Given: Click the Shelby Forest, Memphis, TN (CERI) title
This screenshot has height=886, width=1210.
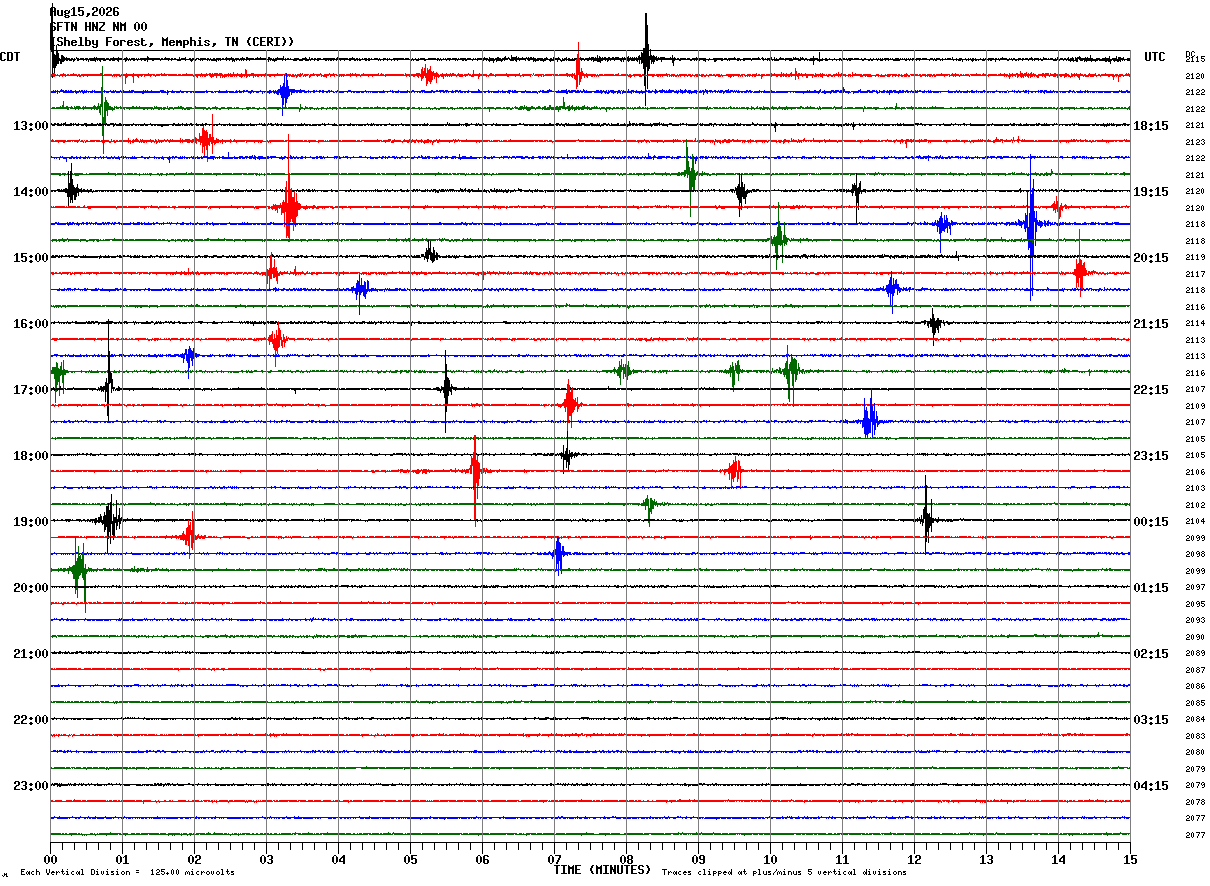Looking at the screenshot, I should click(172, 42).
